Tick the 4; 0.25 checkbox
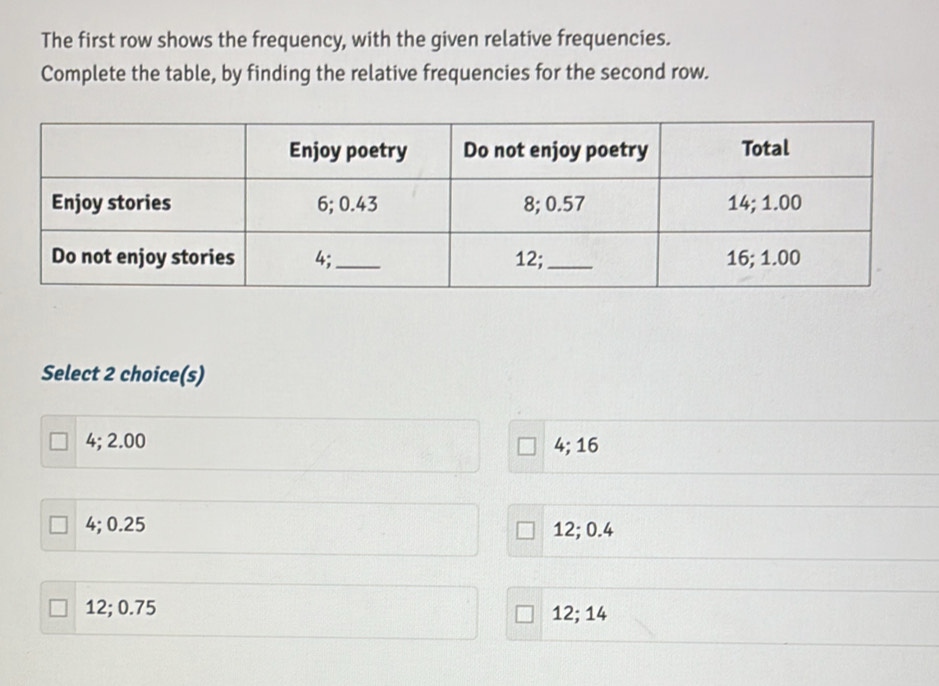The width and height of the screenshot is (939, 686). point(62,524)
